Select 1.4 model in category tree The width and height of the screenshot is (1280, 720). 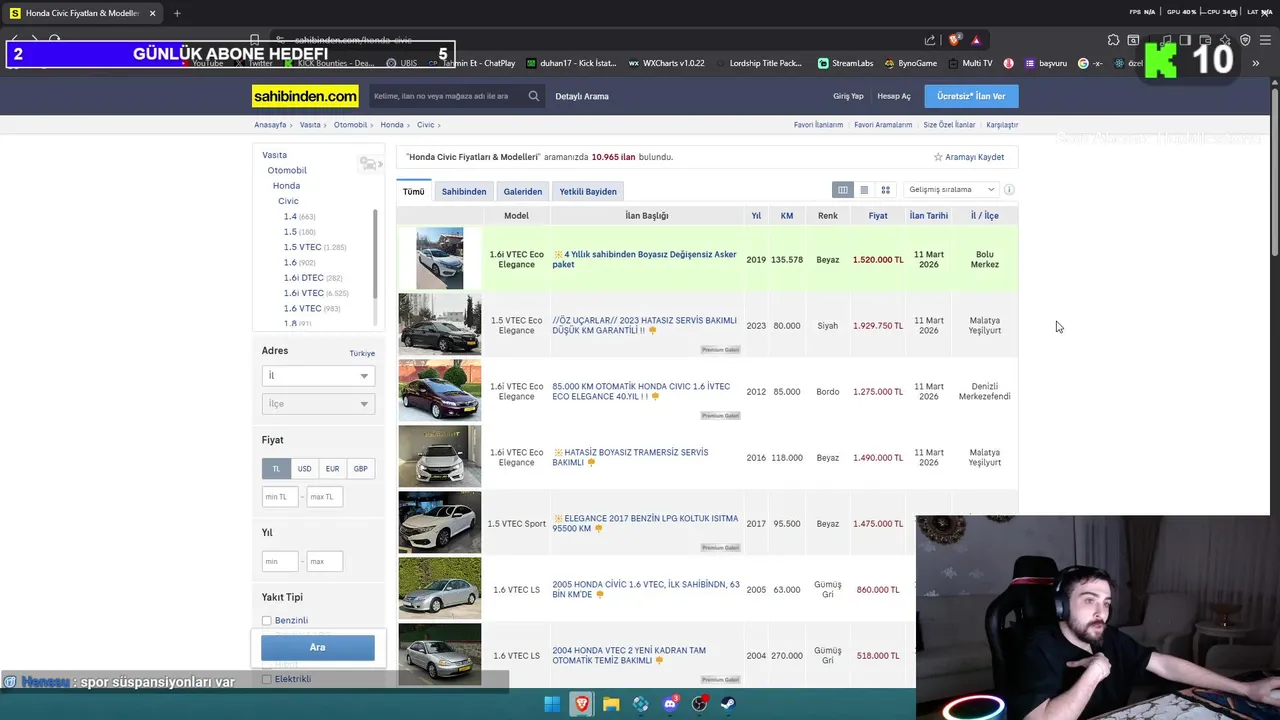point(290,216)
